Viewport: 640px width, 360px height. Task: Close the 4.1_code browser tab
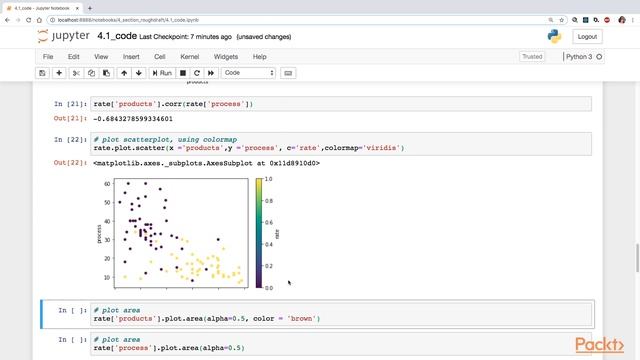[77, 8]
